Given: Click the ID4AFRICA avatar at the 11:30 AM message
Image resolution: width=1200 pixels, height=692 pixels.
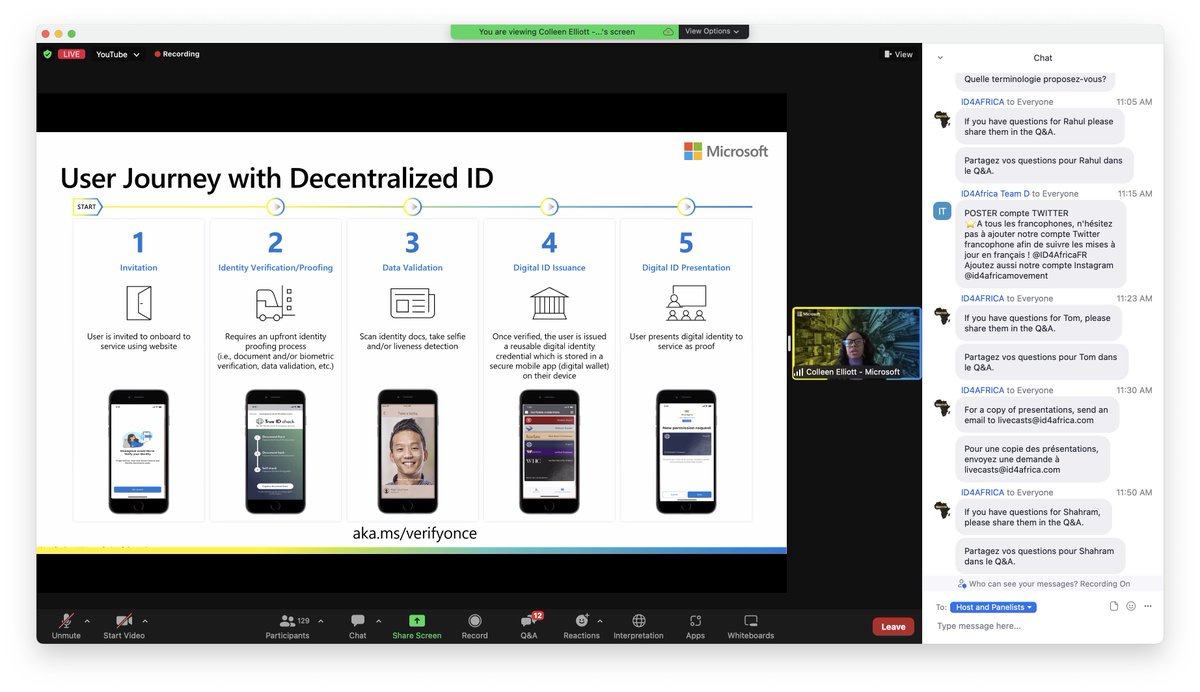Looking at the screenshot, I should point(941,407).
